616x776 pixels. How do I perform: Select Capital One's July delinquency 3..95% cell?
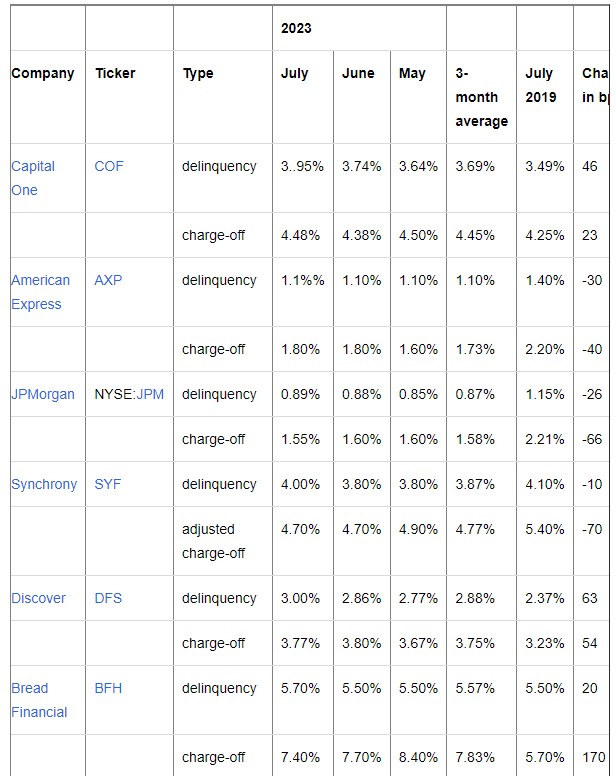[x=302, y=167]
